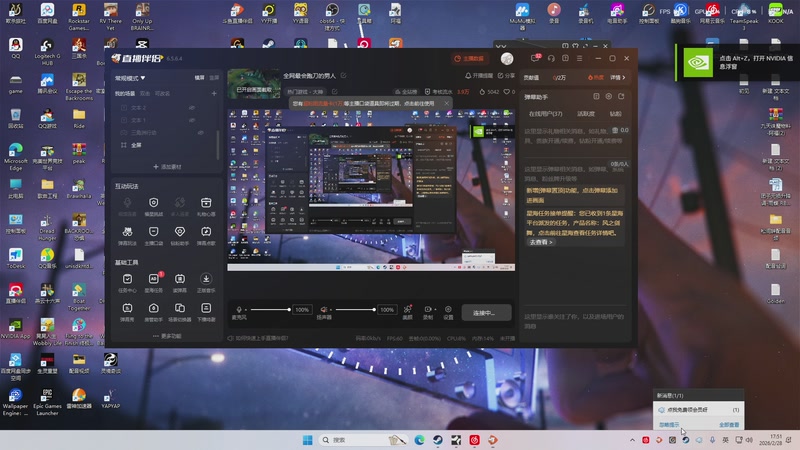
Task: Expand 详情 details in the heat bar
Action: click(x=617, y=78)
